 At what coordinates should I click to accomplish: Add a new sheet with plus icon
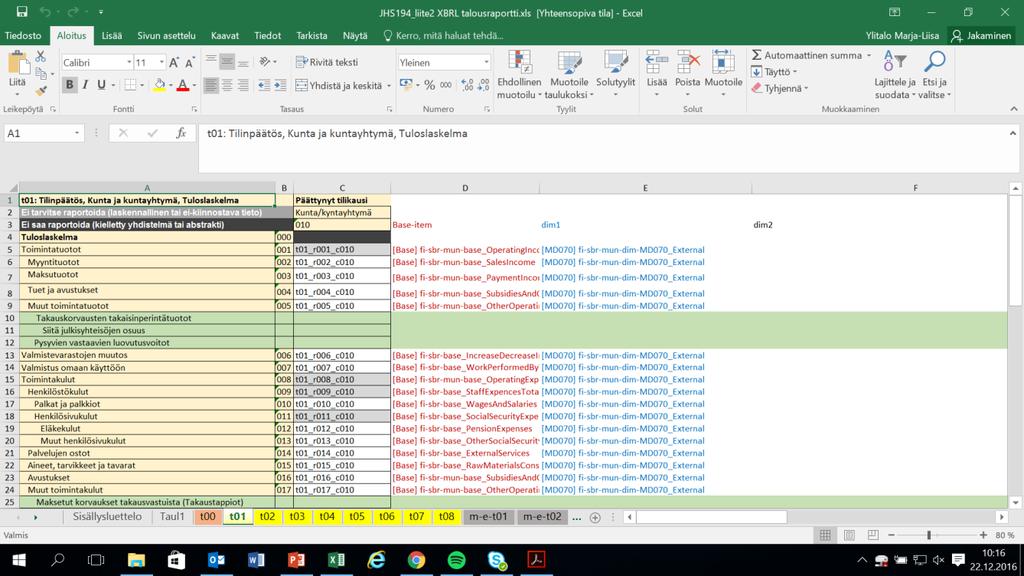pos(595,517)
